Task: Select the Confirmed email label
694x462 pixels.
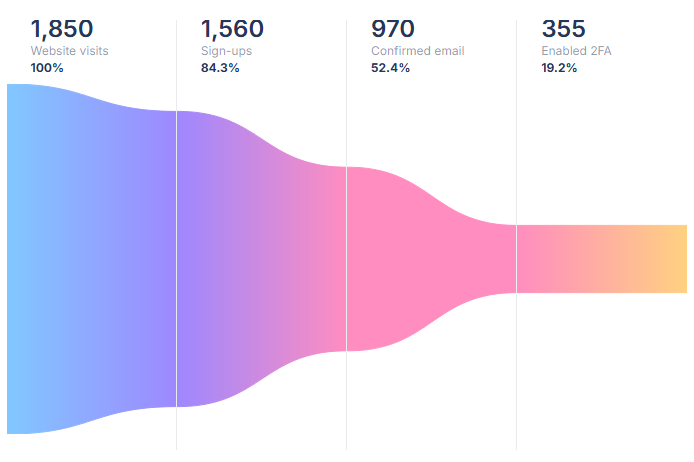Action: click(417, 51)
